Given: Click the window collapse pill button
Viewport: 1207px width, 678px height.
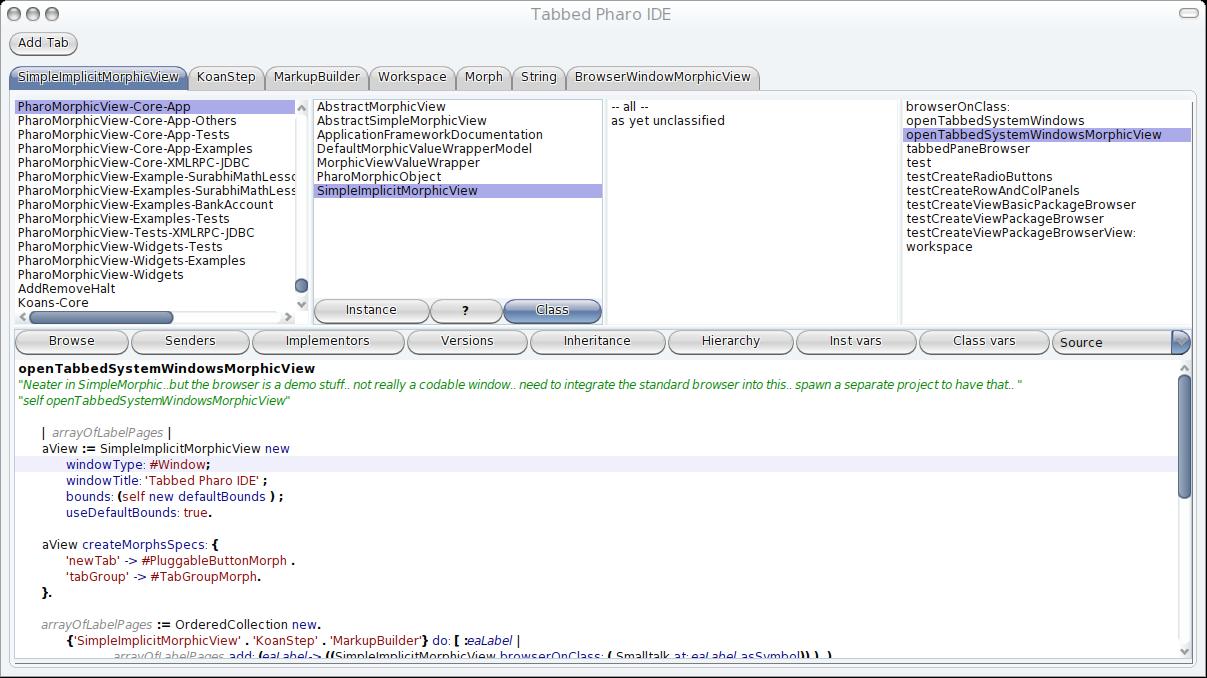Looking at the screenshot, I should tap(1188, 14).
